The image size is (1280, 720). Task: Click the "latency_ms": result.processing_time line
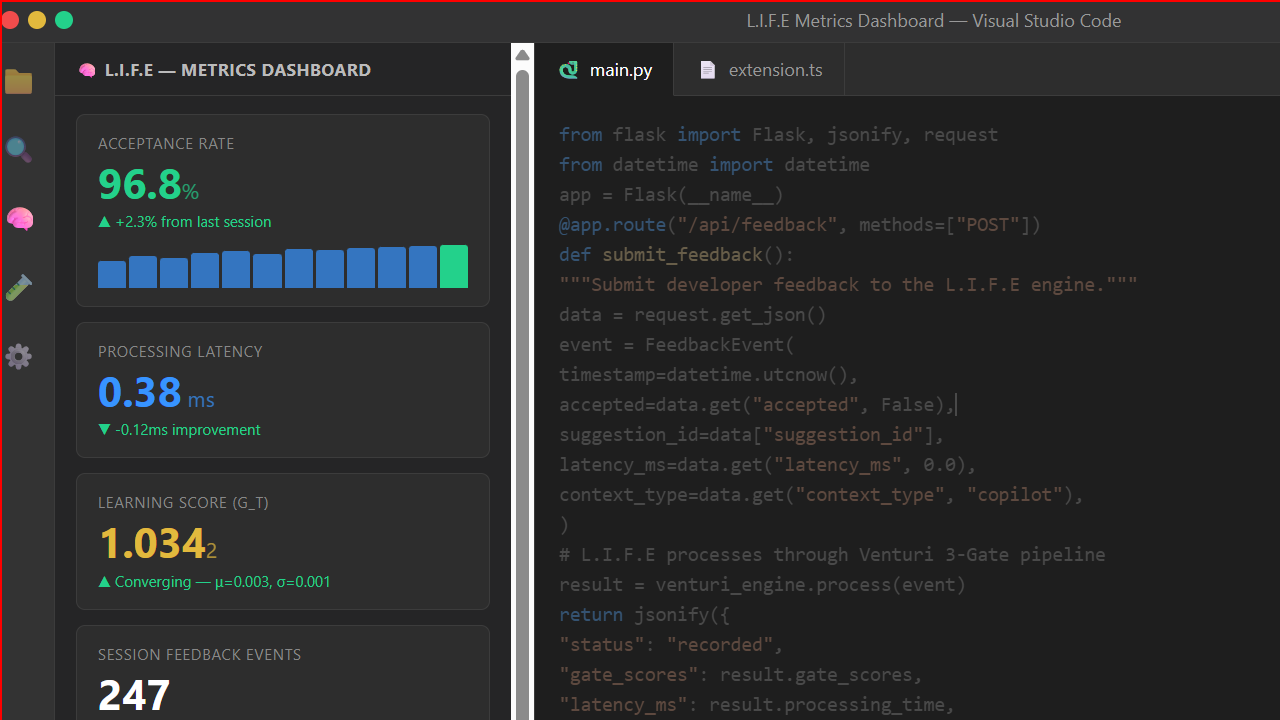pyautogui.click(x=757, y=705)
